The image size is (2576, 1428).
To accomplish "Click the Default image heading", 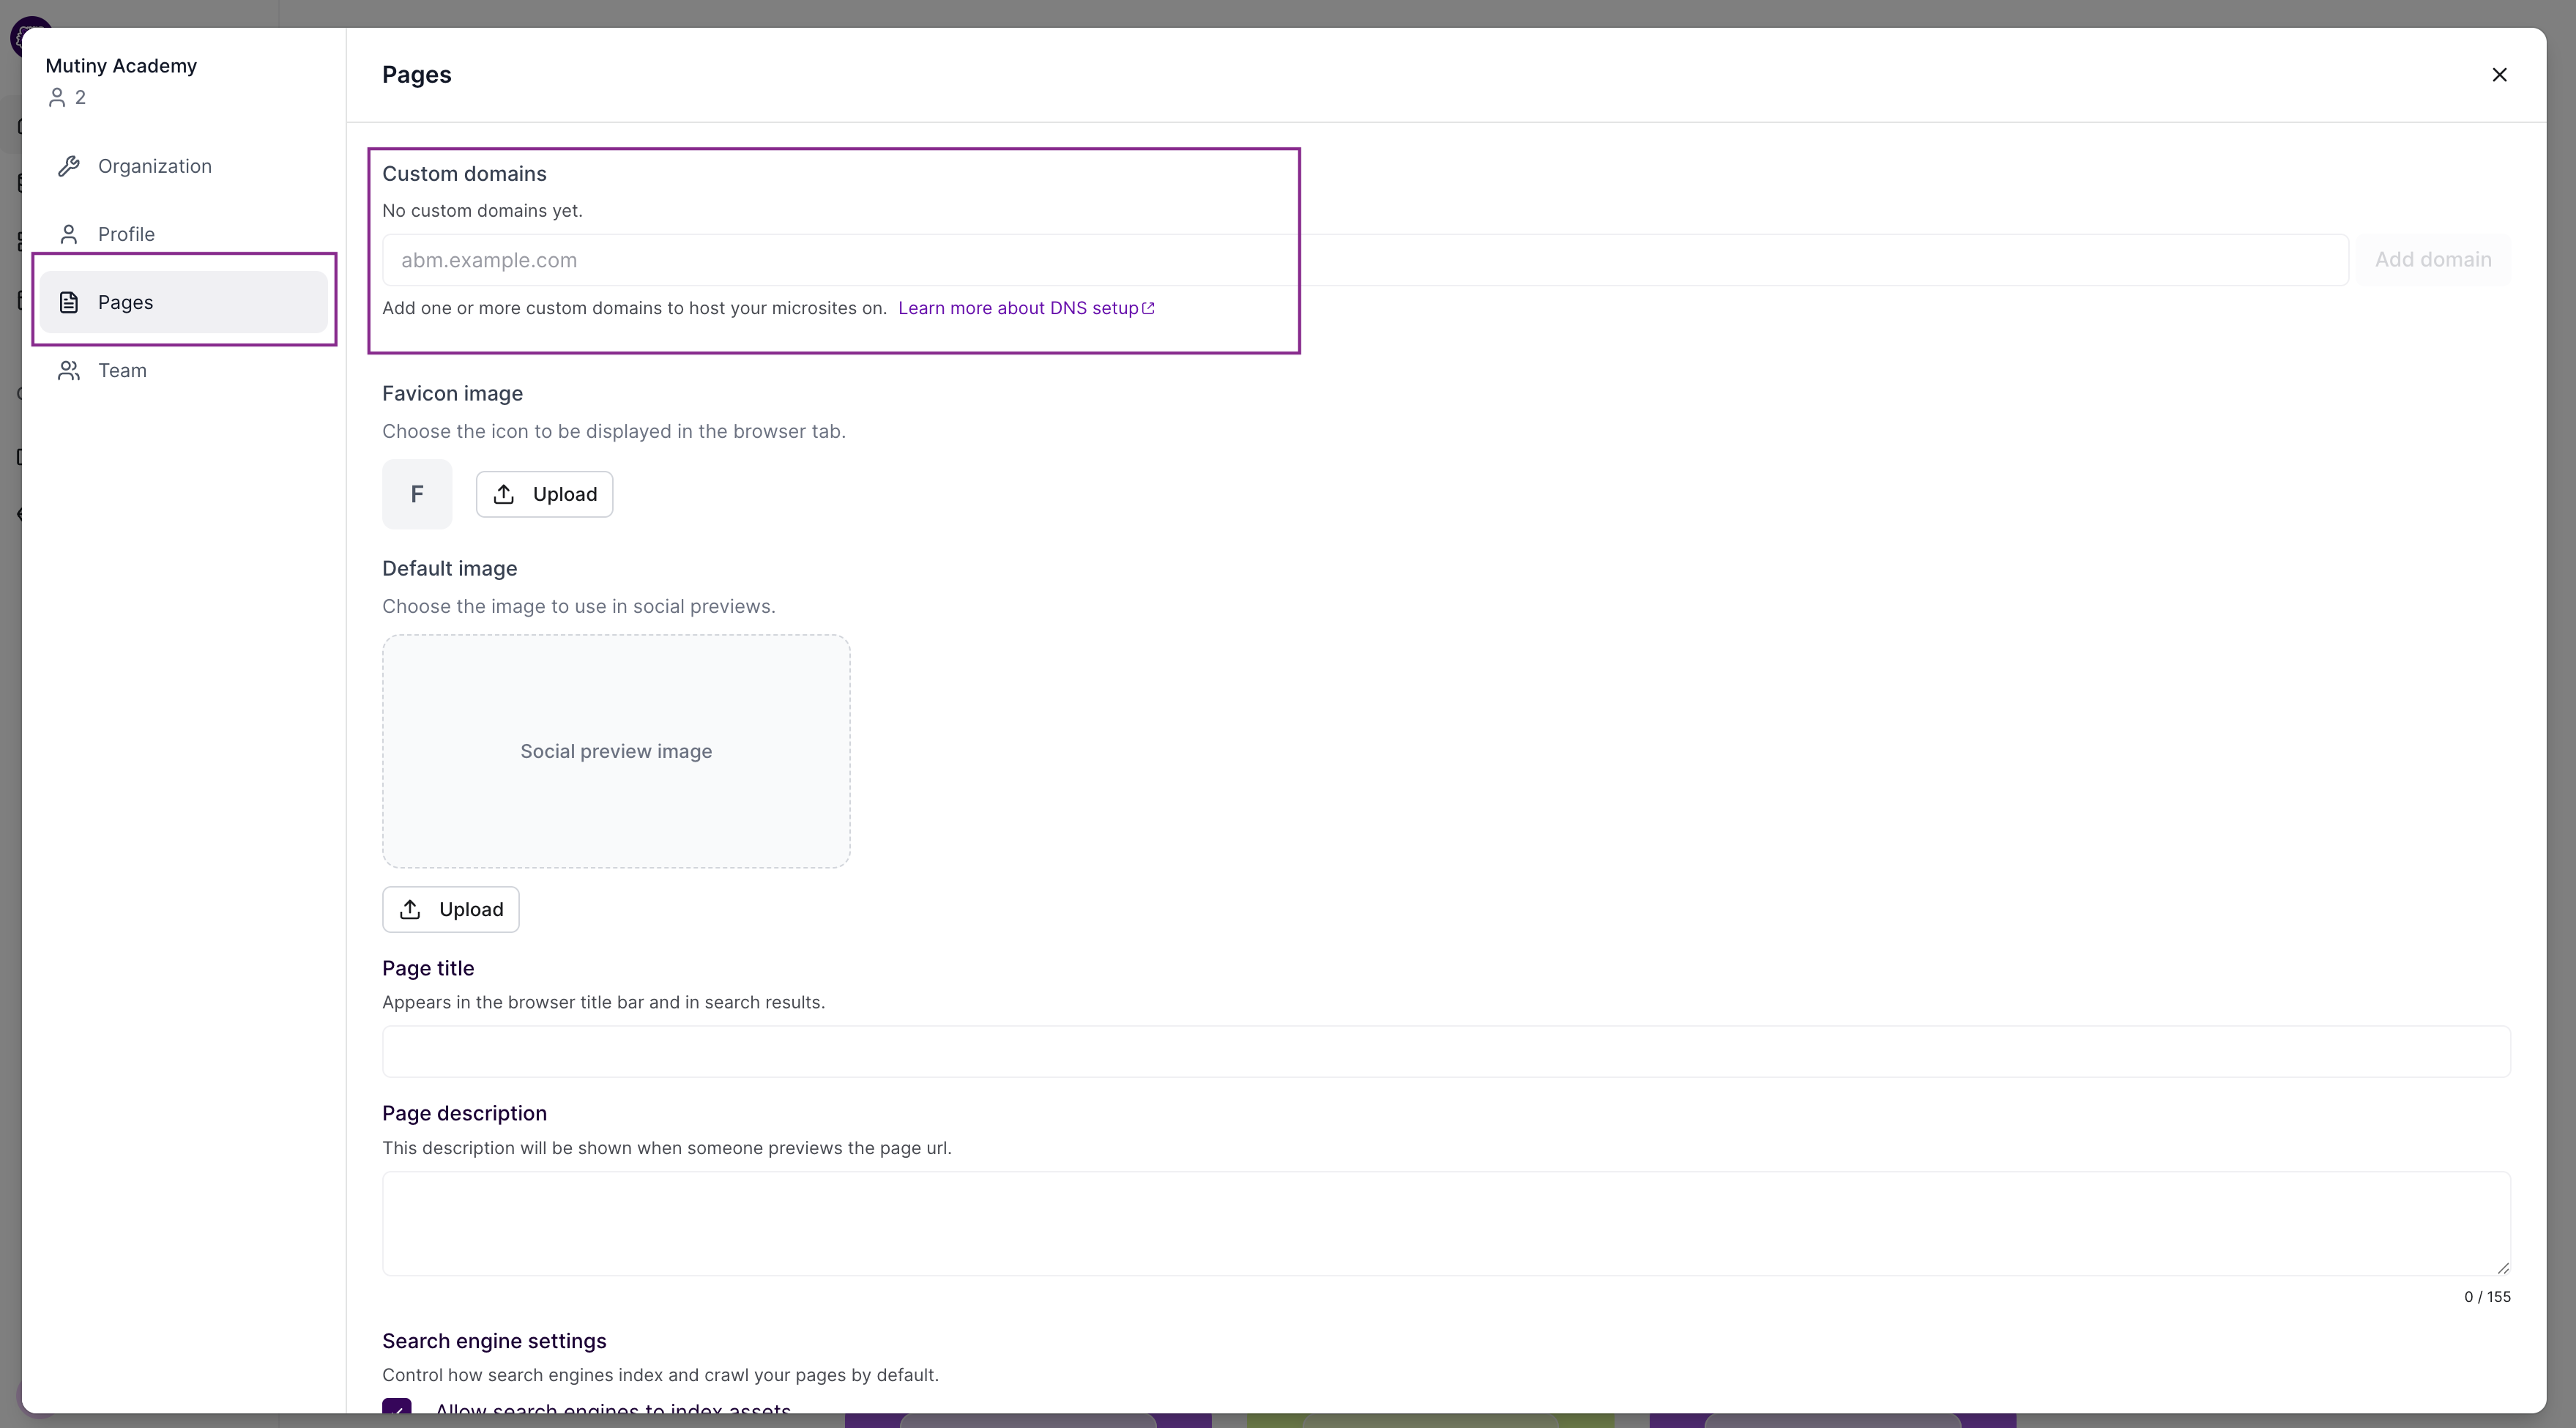I will coord(449,569).
